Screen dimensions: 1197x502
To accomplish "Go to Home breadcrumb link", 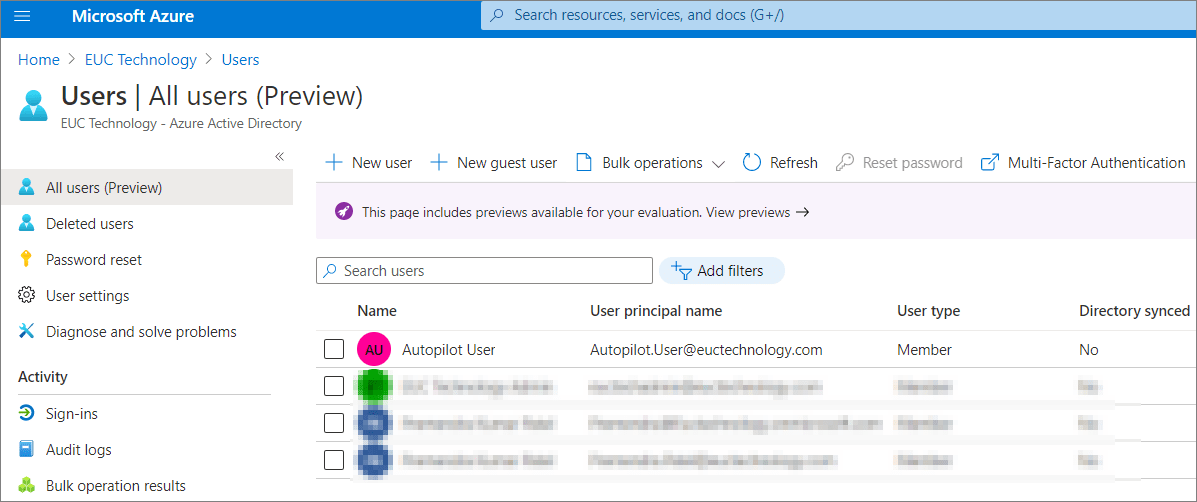I will pos(39,60).
